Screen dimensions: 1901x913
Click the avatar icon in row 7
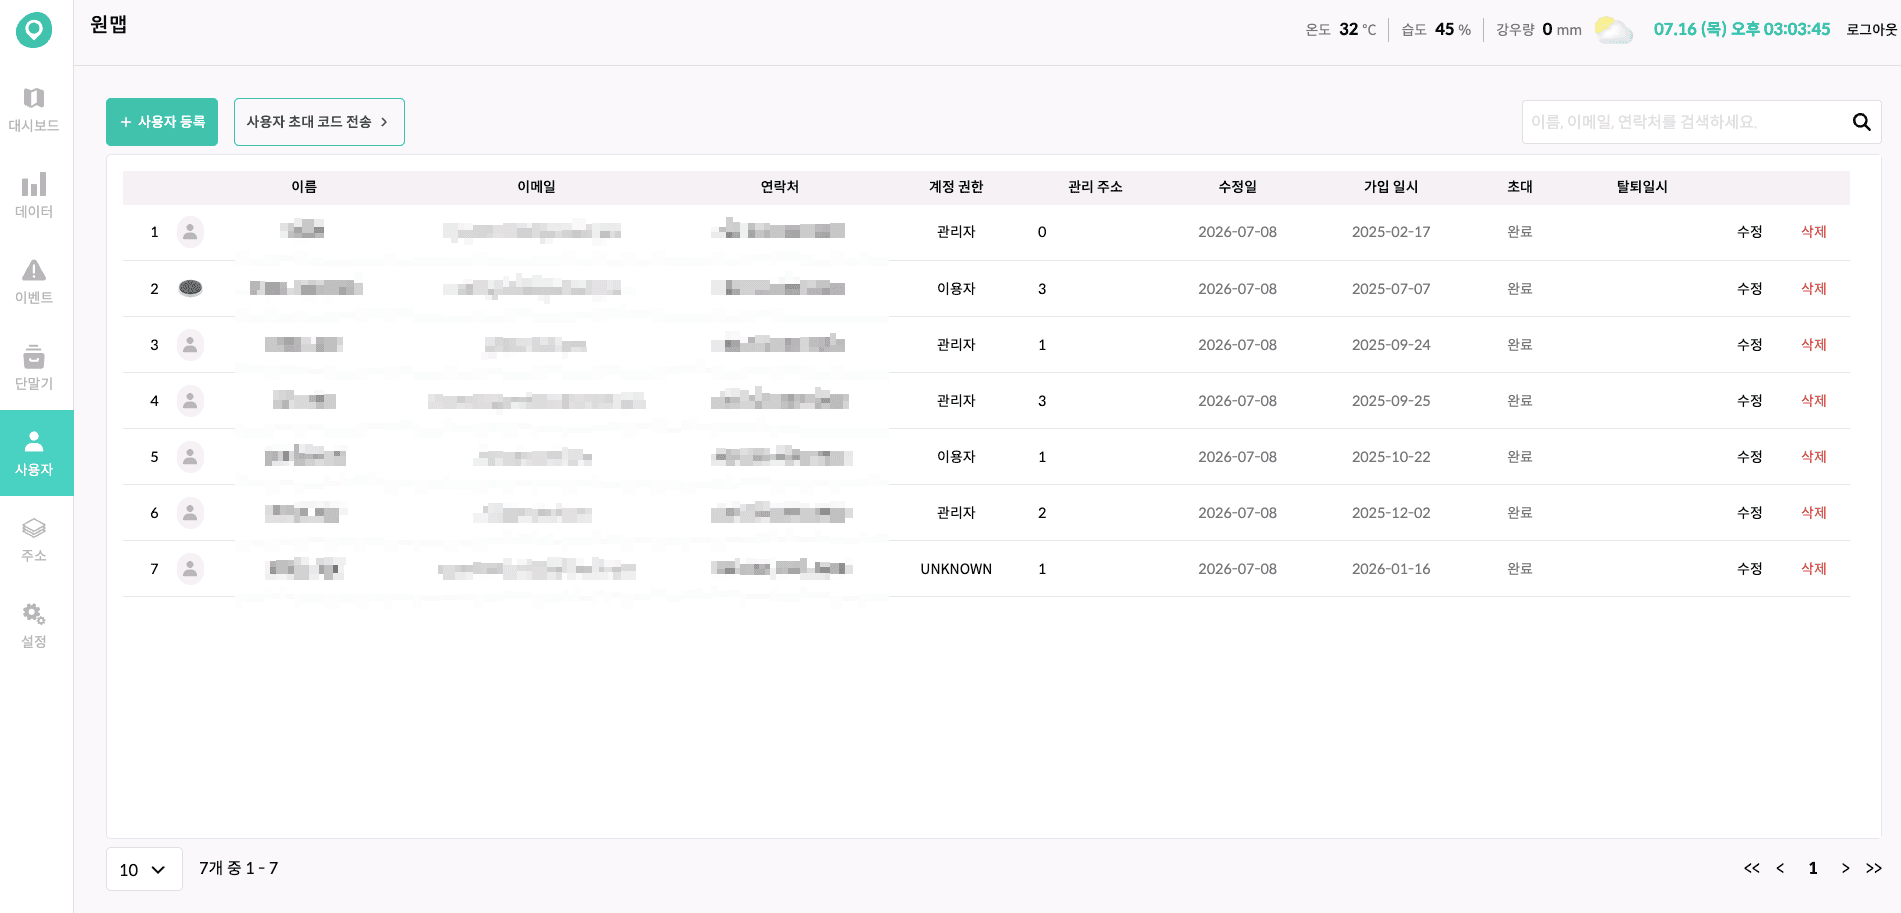(x=190, y=569)
